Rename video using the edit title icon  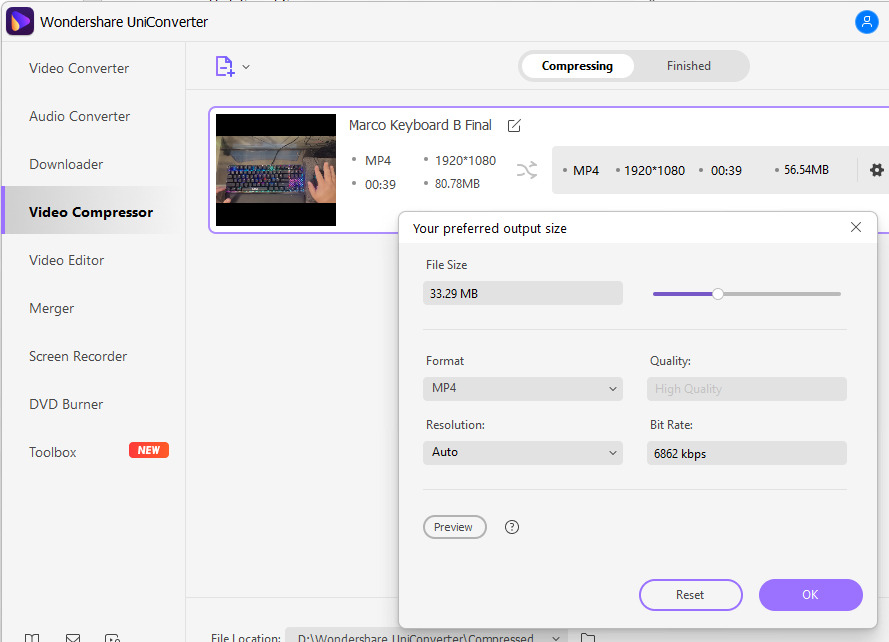514,125
